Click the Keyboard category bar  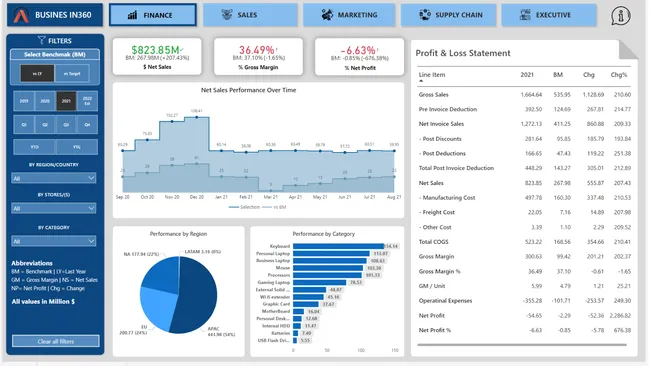(x=338, y=246)
